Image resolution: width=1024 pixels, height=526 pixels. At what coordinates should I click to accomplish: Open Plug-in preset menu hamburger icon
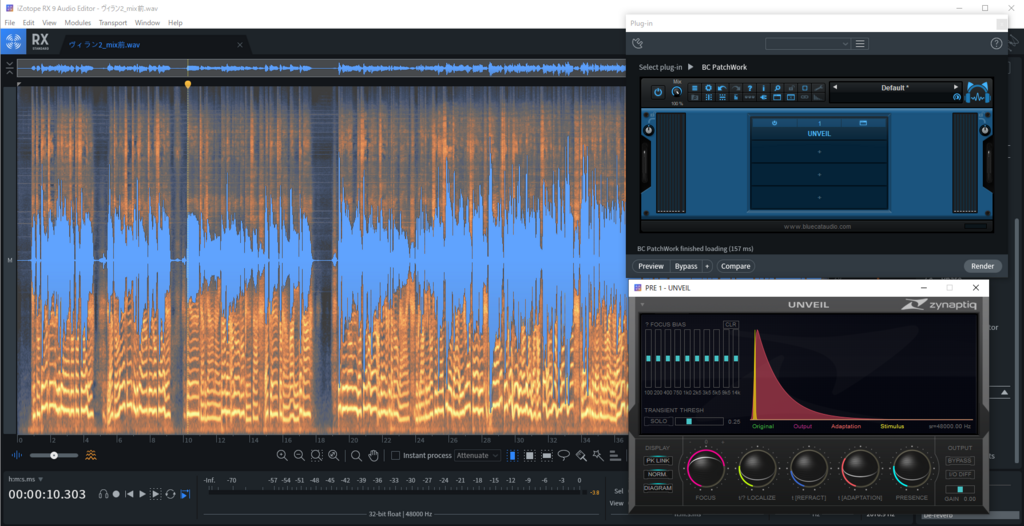(x=860, y=44)
